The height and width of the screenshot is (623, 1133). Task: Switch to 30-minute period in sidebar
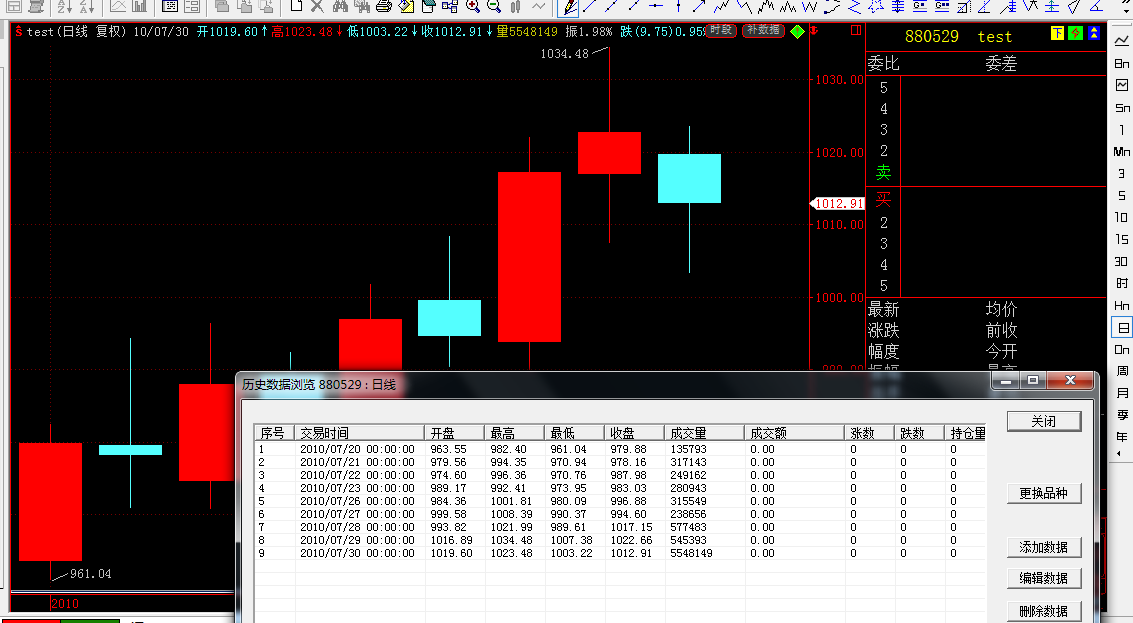(1121, 261)
